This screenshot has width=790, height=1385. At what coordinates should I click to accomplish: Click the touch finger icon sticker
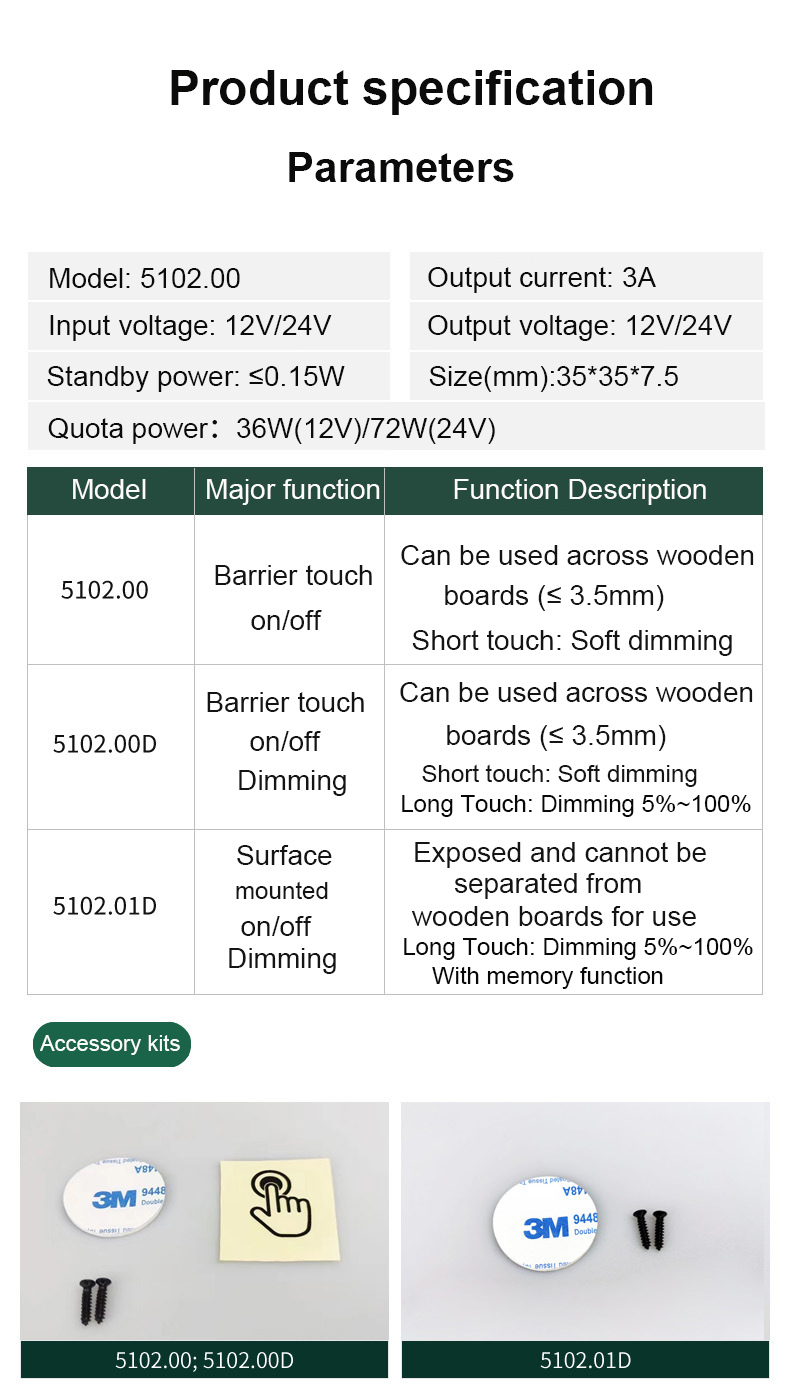(x=279, y=1209)
